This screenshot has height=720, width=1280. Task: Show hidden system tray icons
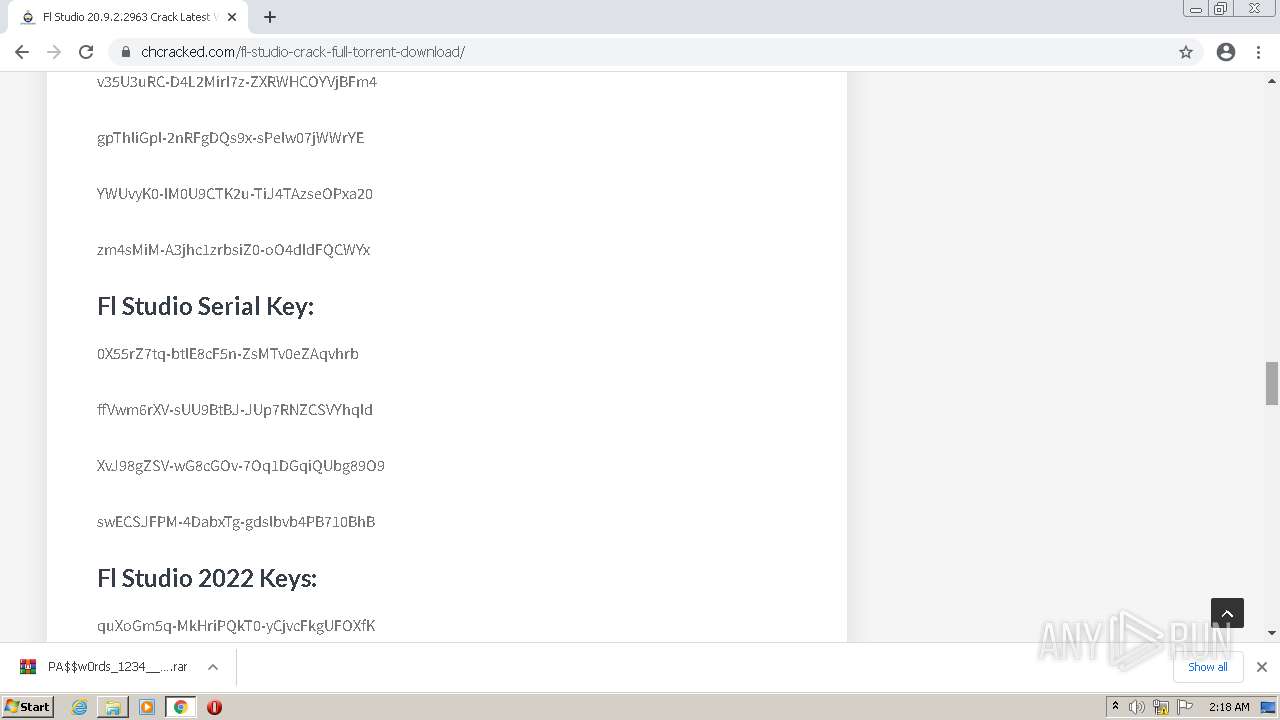pos(1116,707)
